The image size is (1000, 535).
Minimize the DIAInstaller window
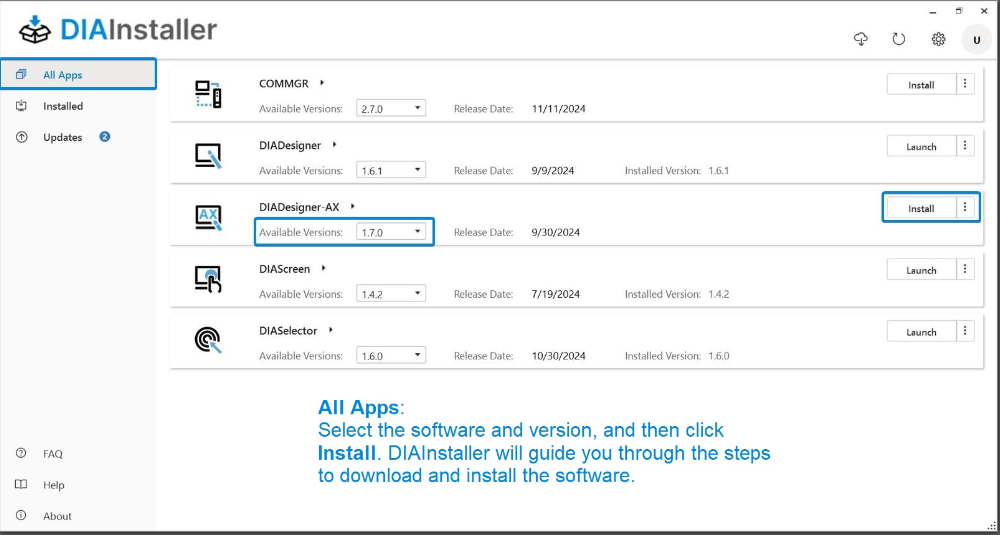pos(932,11)
